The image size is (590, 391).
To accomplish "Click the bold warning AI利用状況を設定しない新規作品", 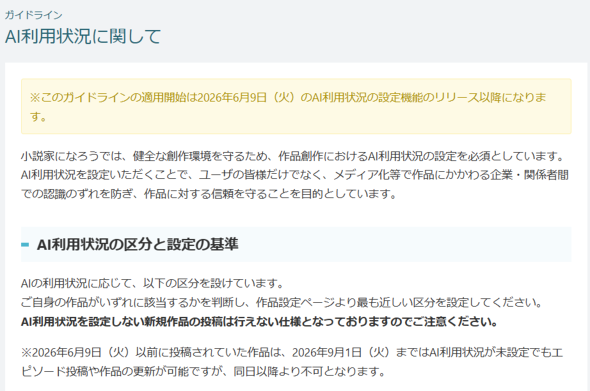I will (x=260, y=322).
